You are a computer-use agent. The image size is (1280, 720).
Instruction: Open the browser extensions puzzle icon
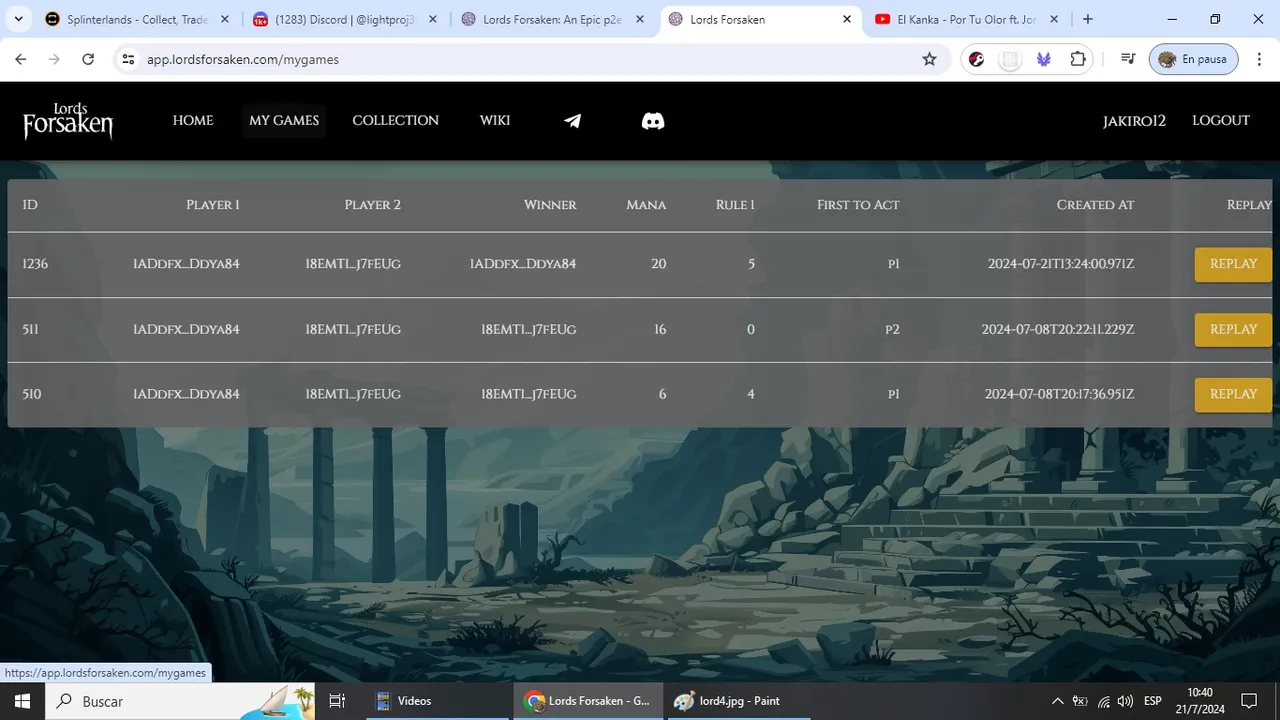click(1078, 59)
